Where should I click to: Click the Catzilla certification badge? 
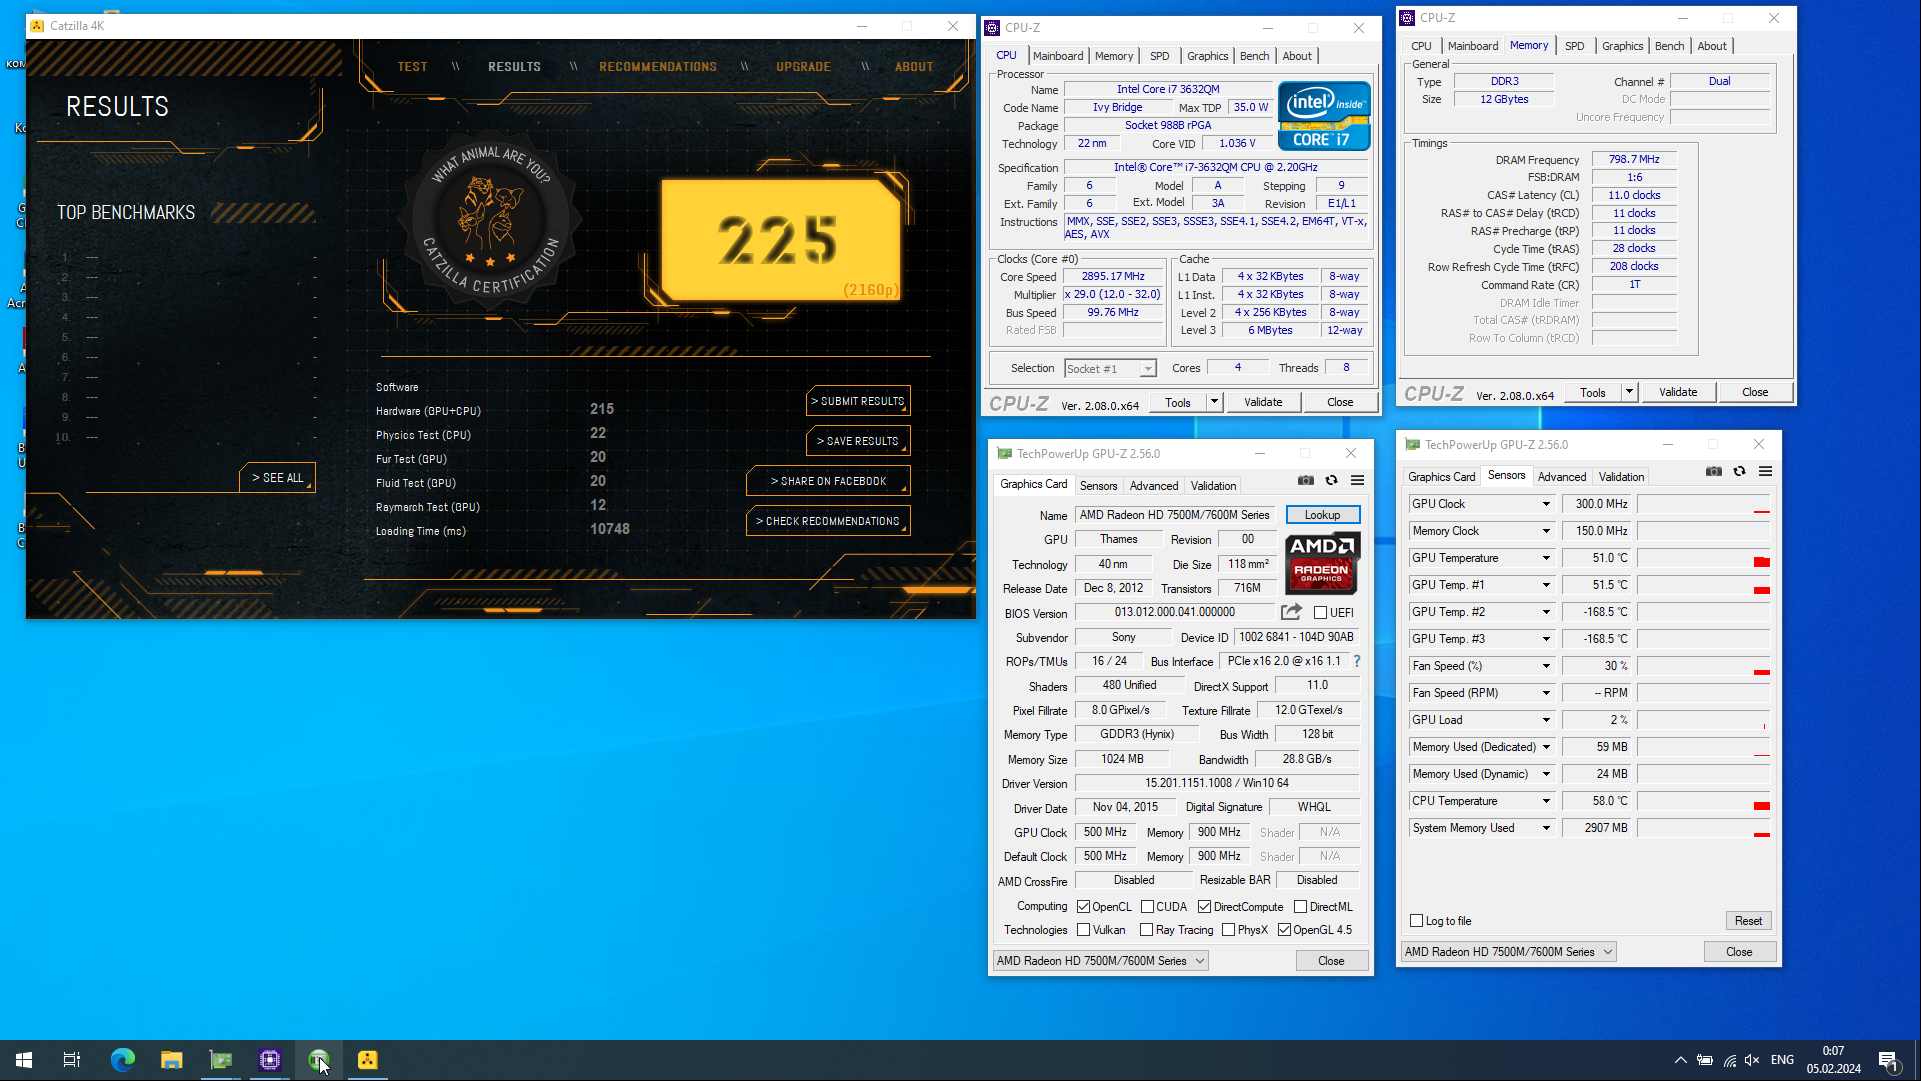[490, 219]
